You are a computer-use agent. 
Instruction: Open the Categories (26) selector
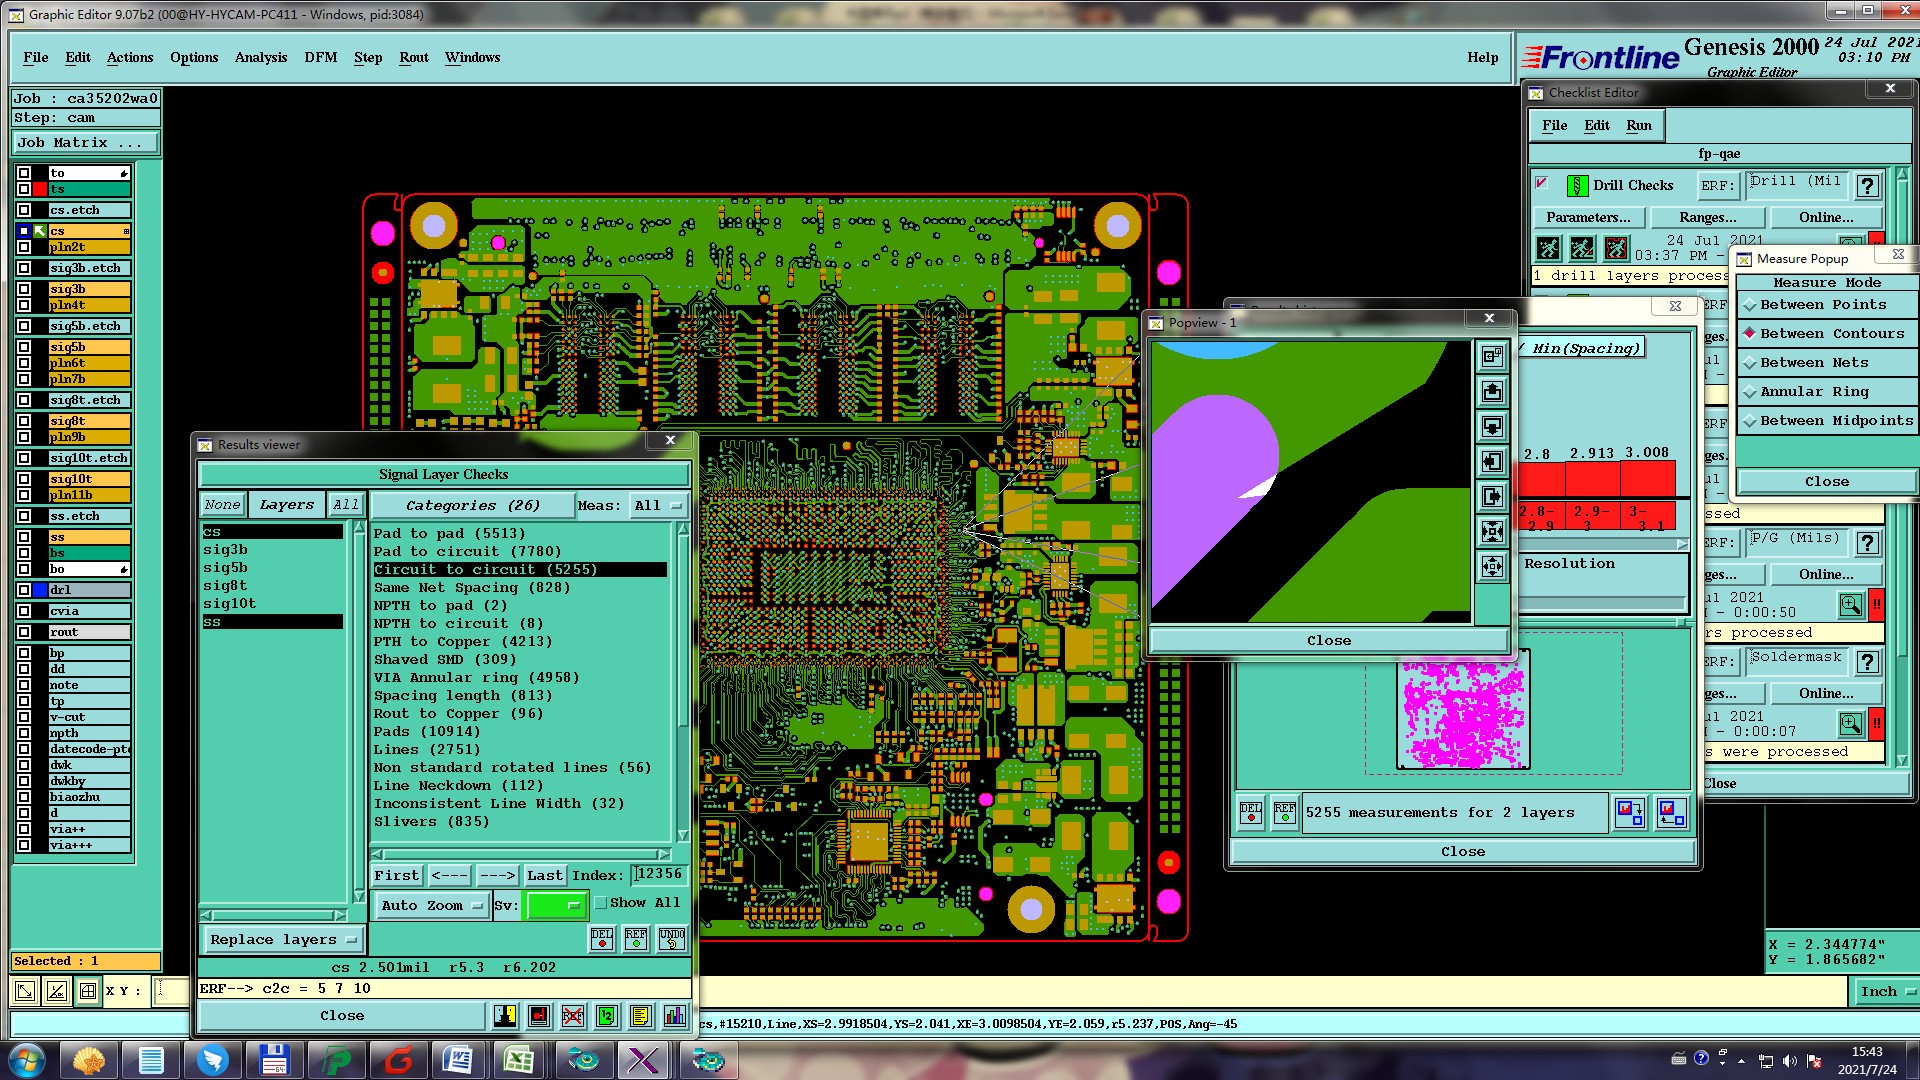473,506
